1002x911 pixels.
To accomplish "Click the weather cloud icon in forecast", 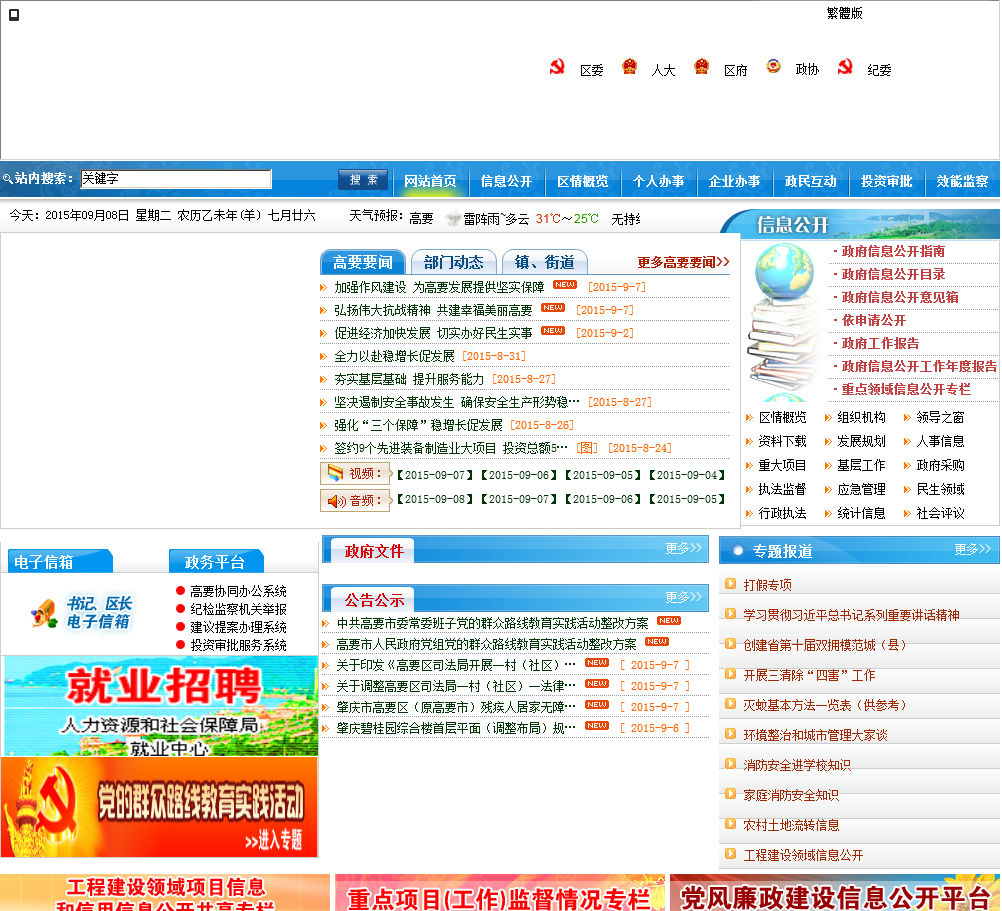I will click(x=453, y=218).
